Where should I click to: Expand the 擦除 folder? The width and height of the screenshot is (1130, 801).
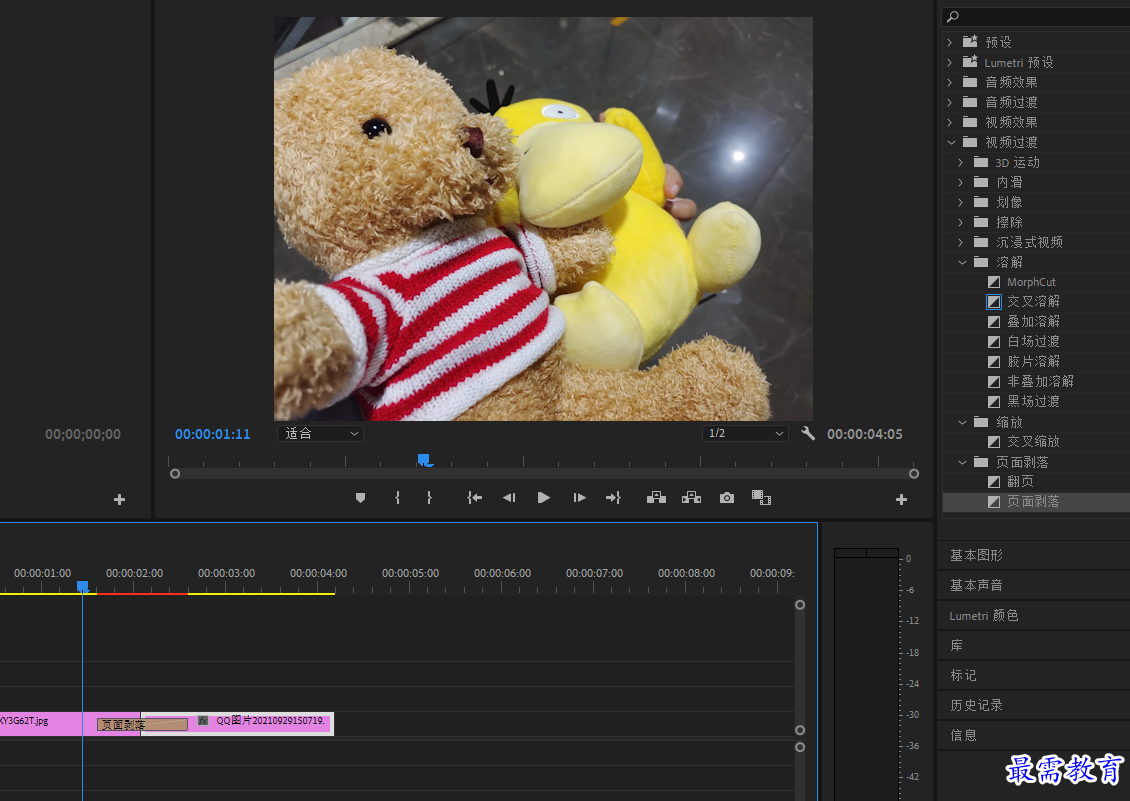[x=961, y=223]
